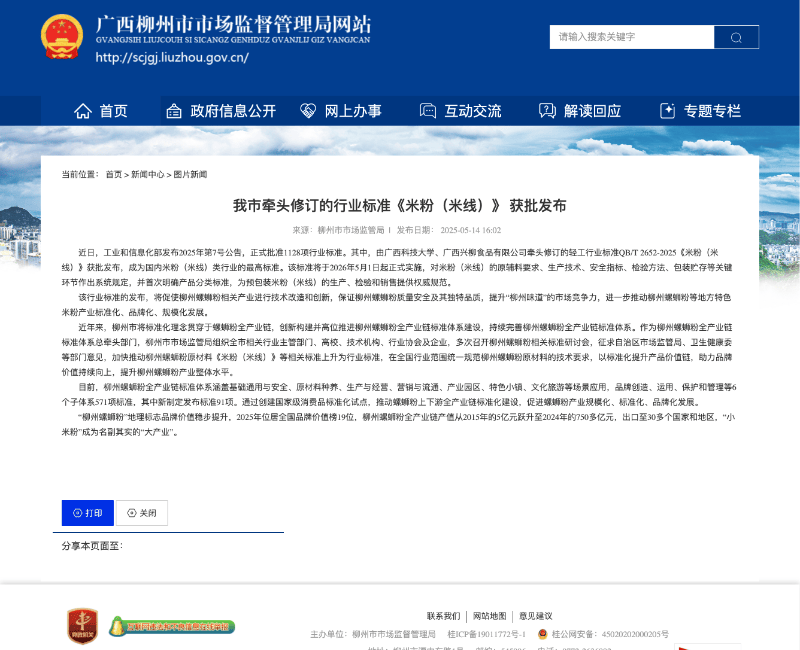Click the site URL text scjgj.liuzhou.gov.cn
Viewport: 800px width, 650px height.
coord(172,57)
